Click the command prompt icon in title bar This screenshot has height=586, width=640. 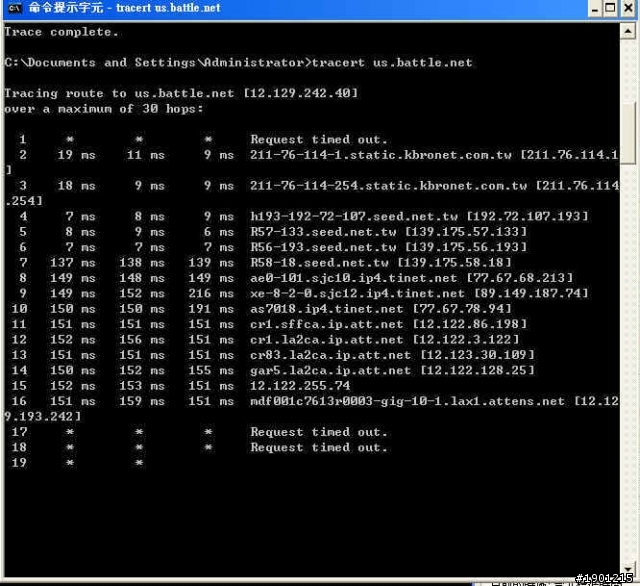click(14, 8)
